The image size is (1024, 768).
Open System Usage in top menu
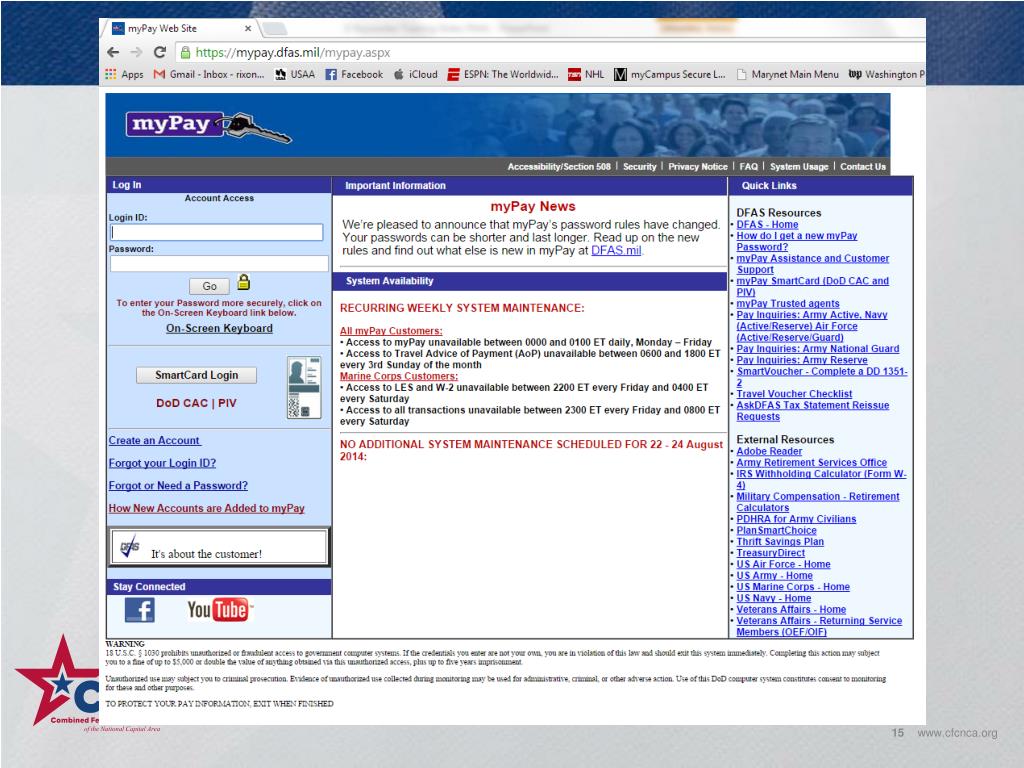(799, 167)
